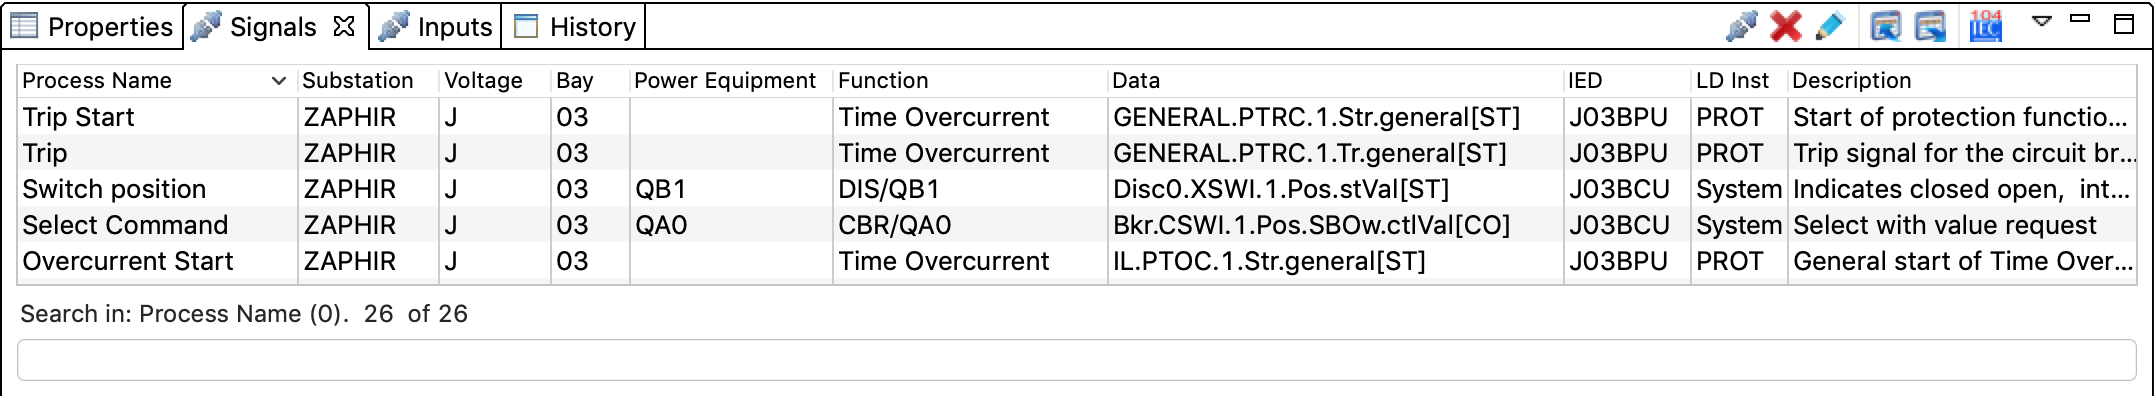Click the Bkr.CSWI.1.Pos.SBOw.ctlVal[CO] data cell

1312,225
